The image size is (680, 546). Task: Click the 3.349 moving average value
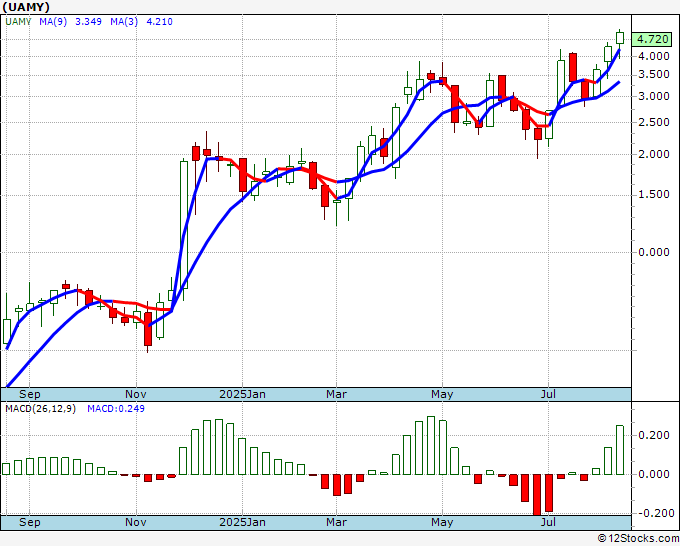tap(88, 22)
